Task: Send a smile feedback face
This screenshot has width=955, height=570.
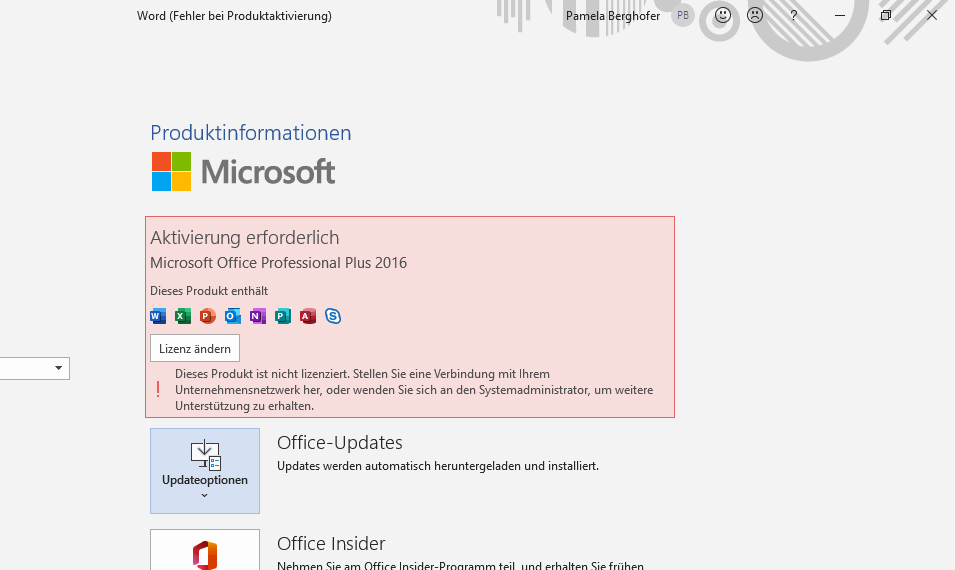Action: point(723,15)
